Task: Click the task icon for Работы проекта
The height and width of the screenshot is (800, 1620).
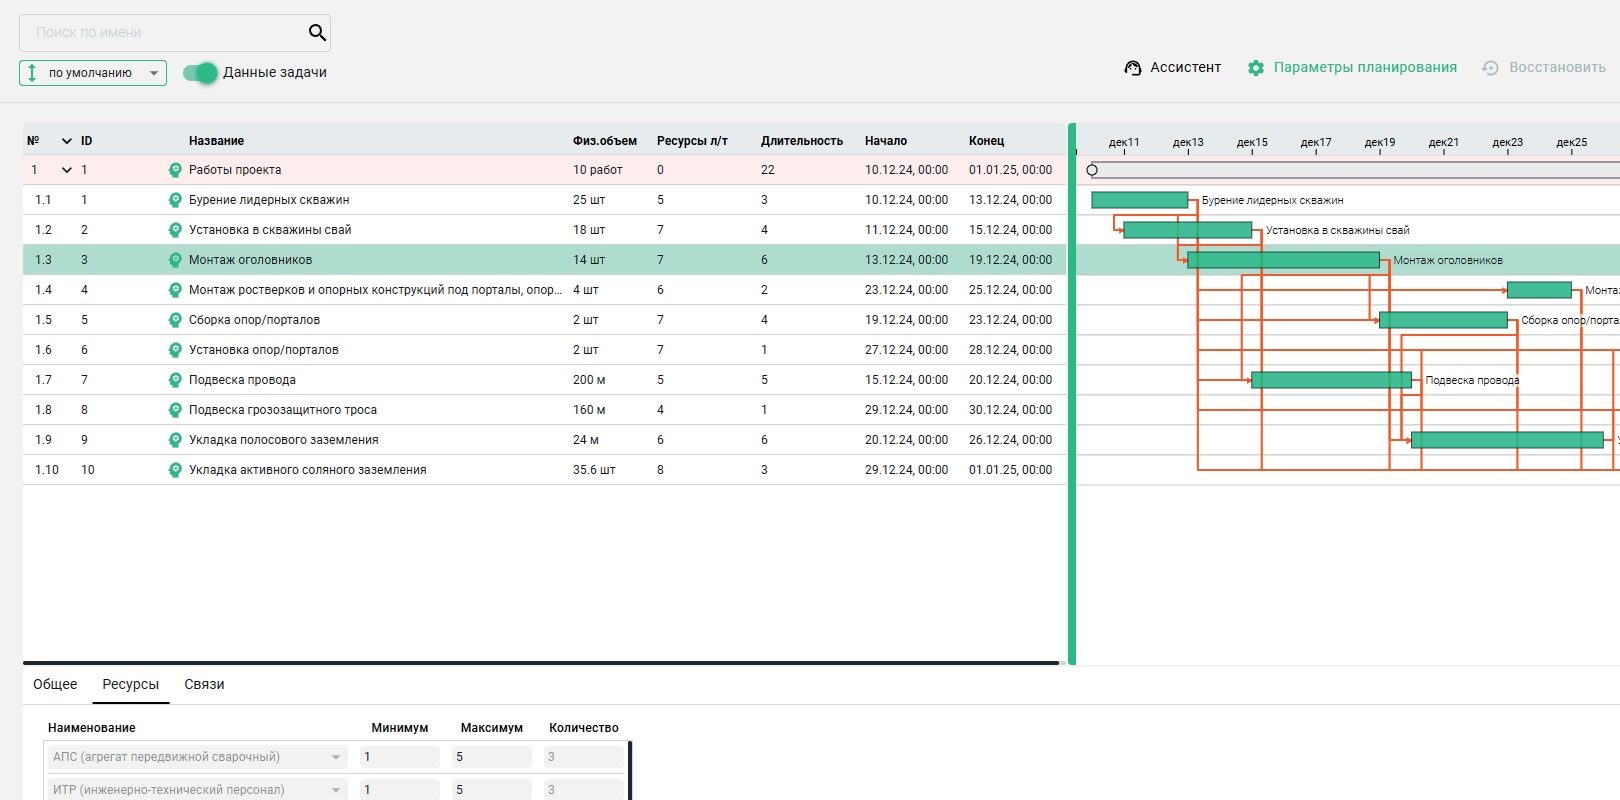Action: click(x=175, y=170)
